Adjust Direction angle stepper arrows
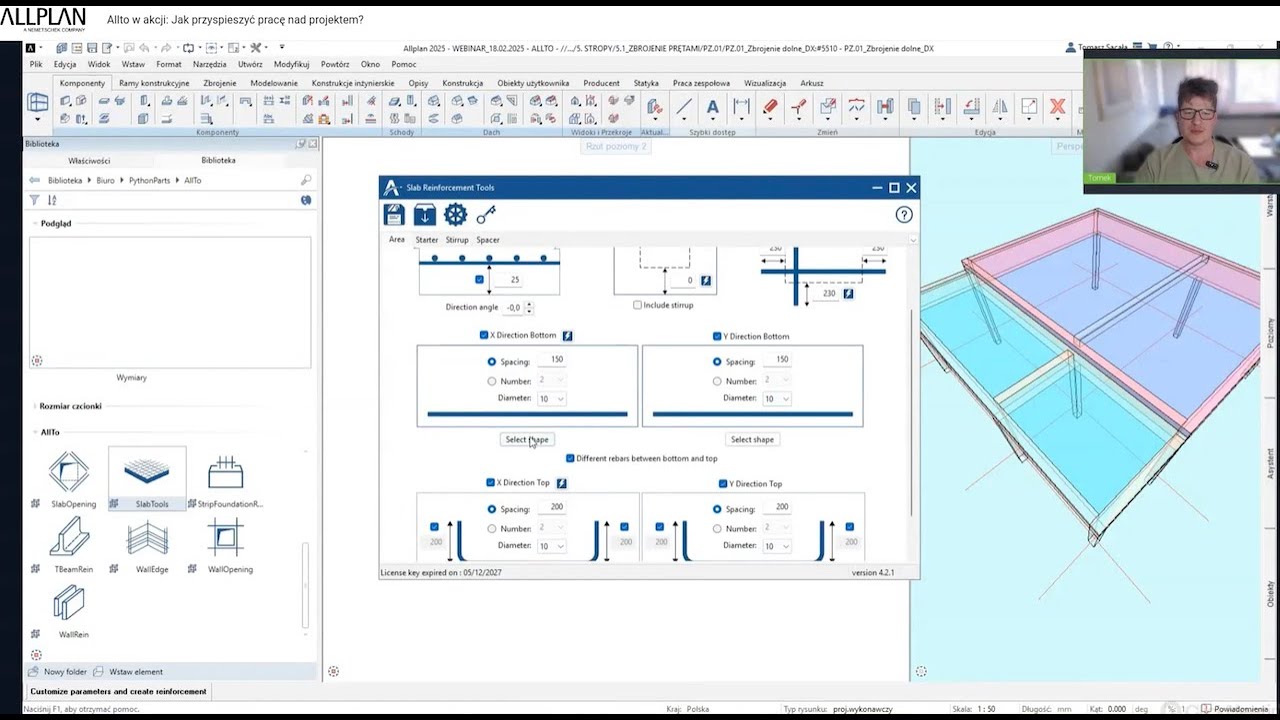Image resolution: width=1280 pixels, height=720 pixels. 529,308
